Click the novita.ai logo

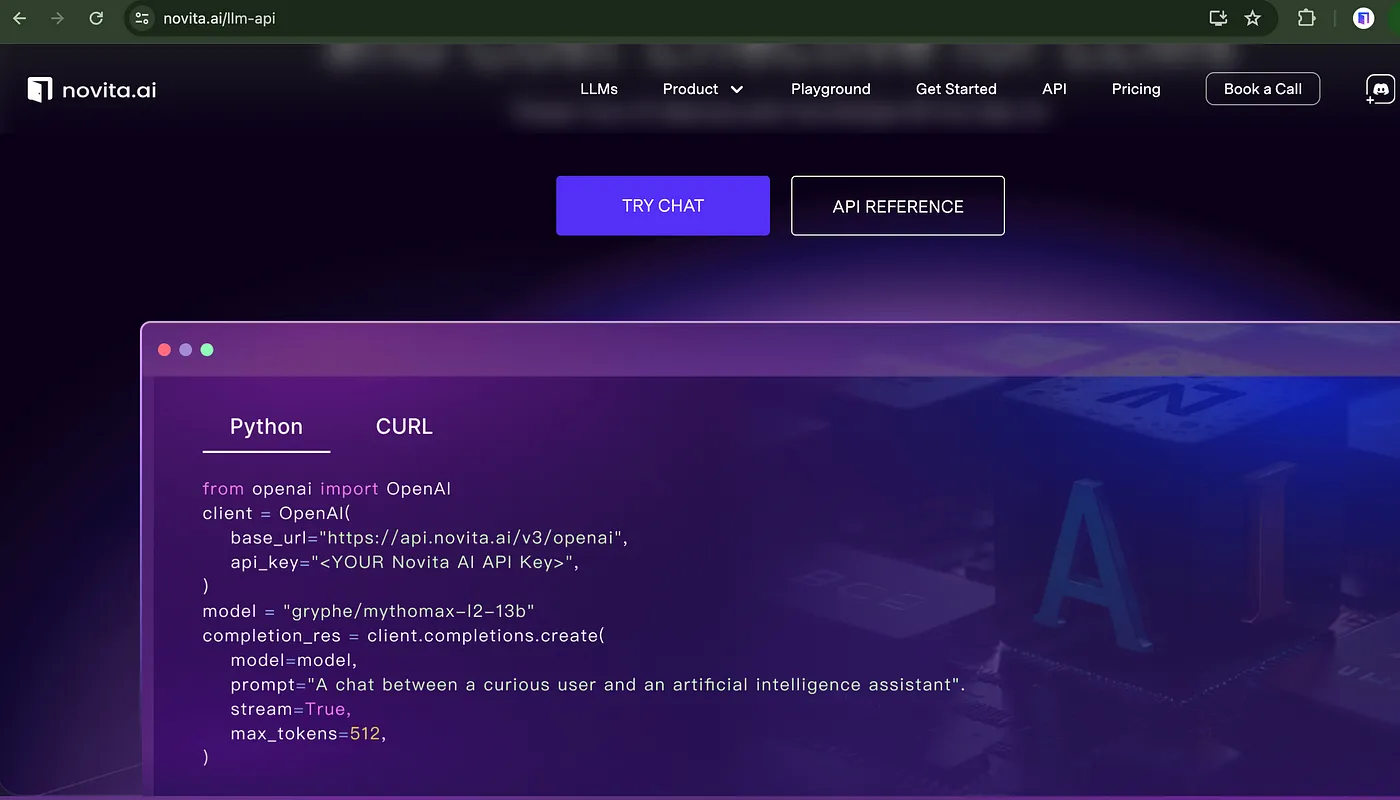(92, 89)
